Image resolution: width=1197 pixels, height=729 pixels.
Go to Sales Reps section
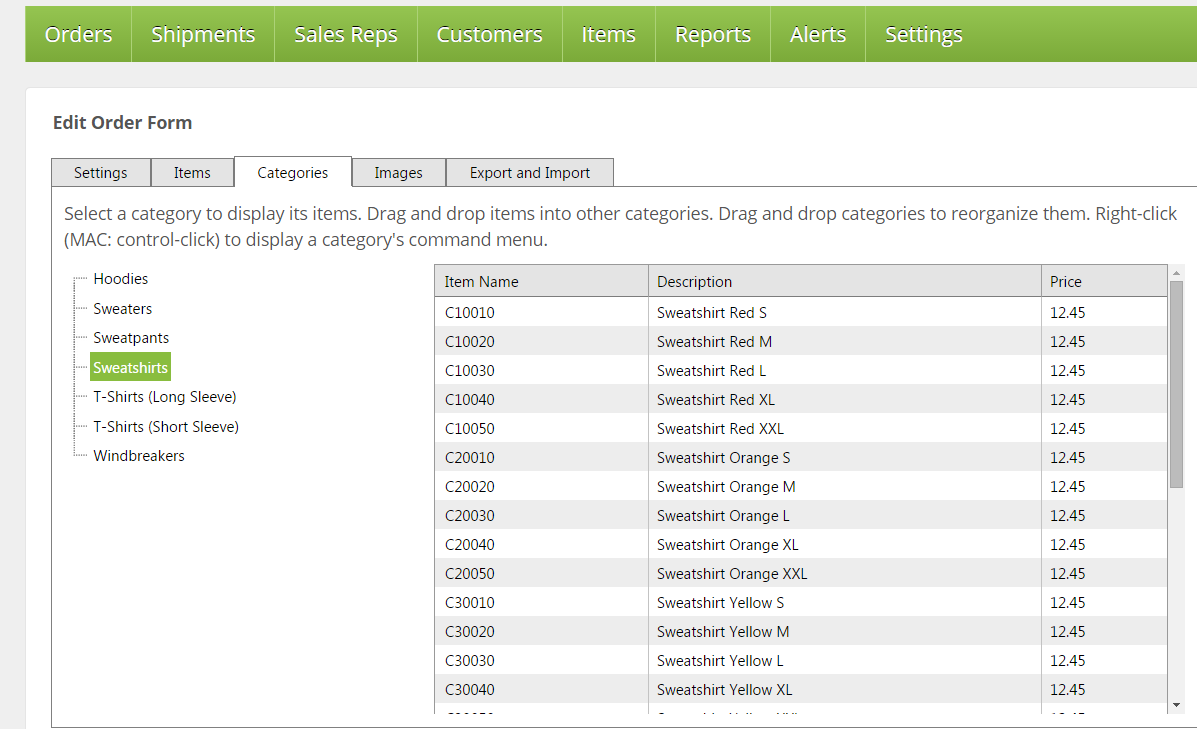(x=345, y=35)
